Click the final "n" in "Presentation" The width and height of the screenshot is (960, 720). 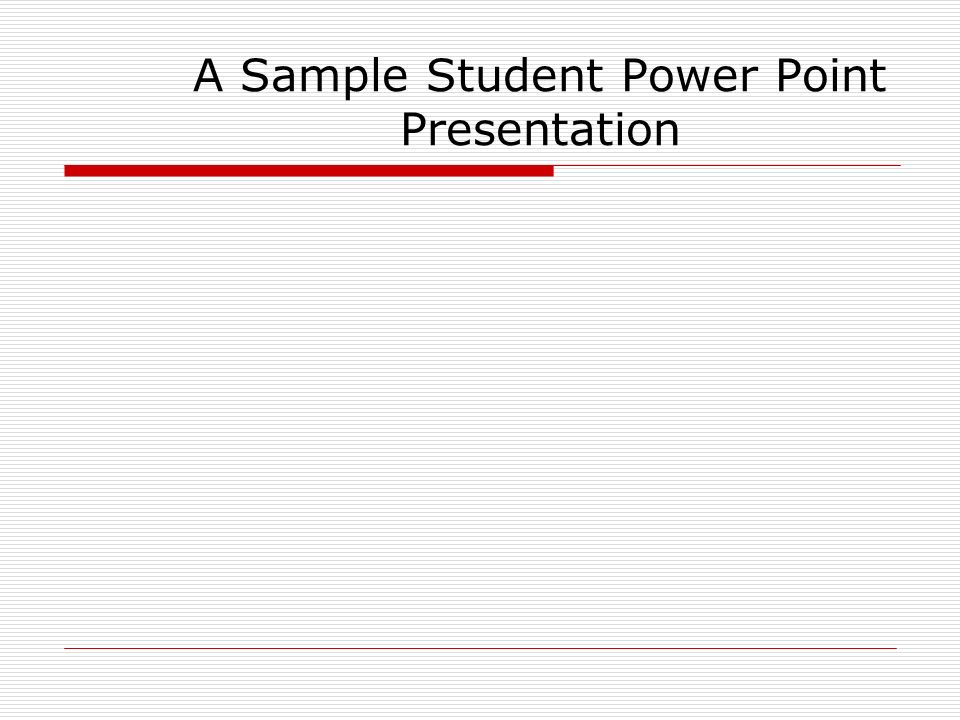coord(667,134)
